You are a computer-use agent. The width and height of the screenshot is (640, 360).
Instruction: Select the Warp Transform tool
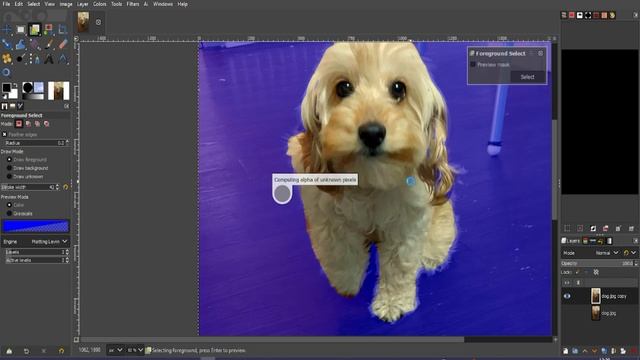tap(21, 44)
